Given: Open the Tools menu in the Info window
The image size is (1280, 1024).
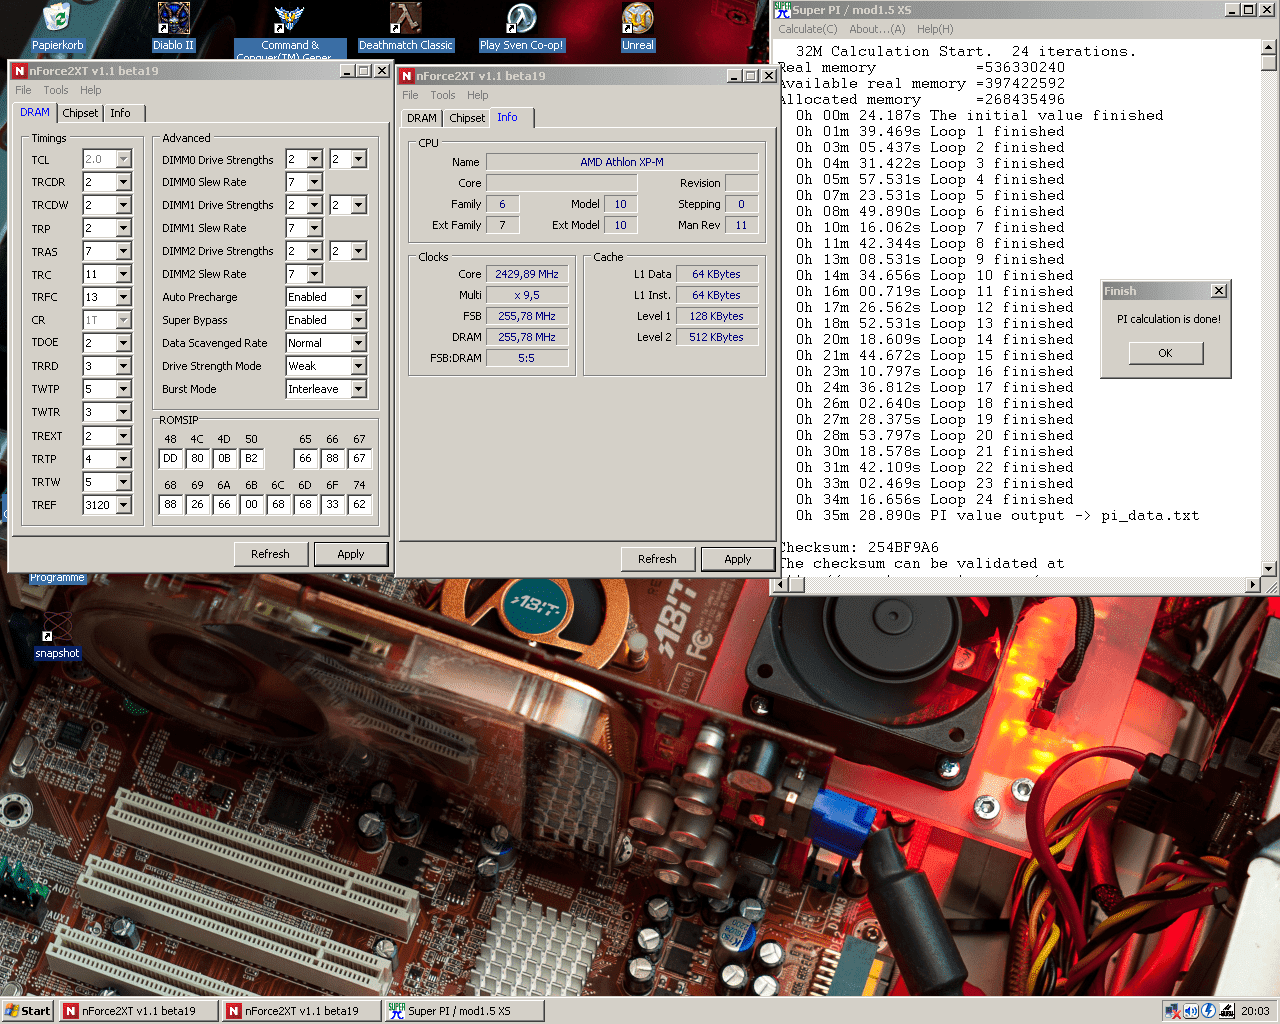Looking at the screenshot, I should [x=442, y=95].
